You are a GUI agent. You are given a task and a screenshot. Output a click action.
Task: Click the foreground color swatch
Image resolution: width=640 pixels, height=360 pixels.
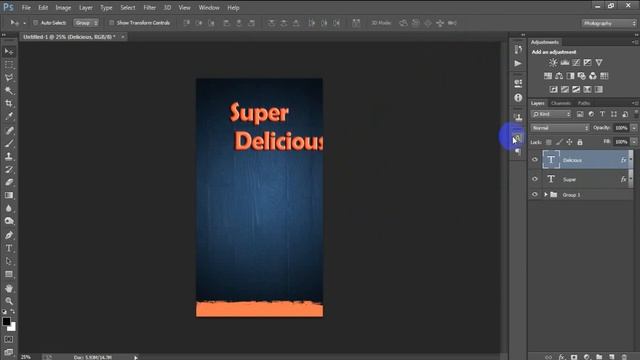[x=6, y=321]
